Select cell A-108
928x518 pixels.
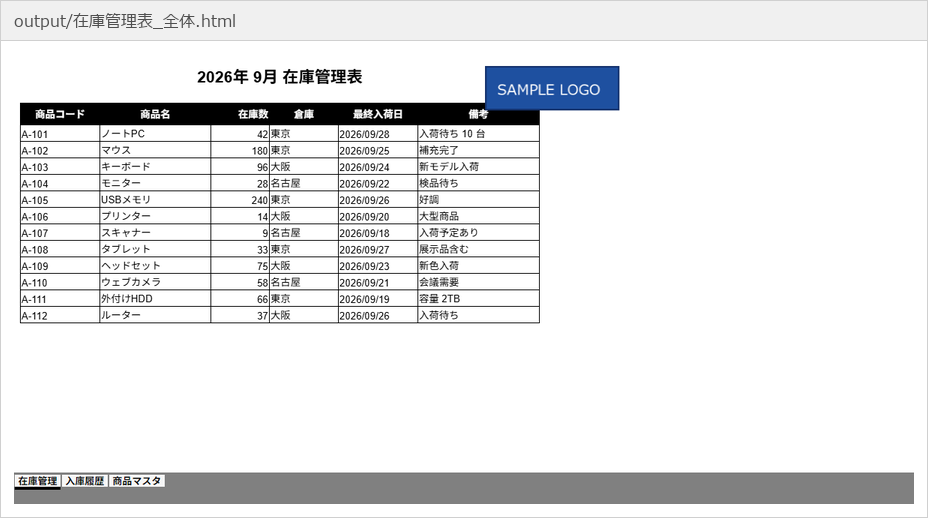60,250
